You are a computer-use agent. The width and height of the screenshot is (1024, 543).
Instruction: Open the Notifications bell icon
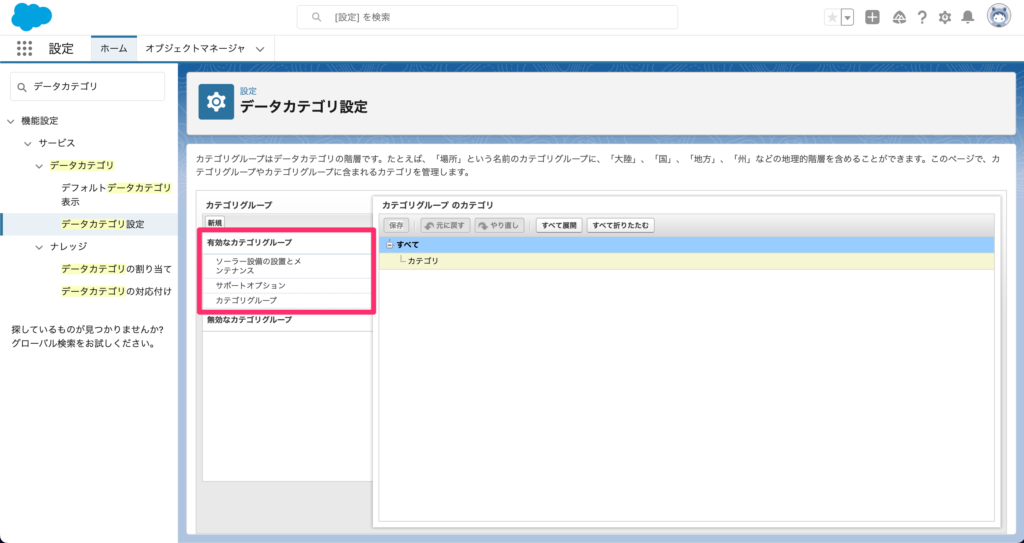pyautogui.click(x=968, y=18)
